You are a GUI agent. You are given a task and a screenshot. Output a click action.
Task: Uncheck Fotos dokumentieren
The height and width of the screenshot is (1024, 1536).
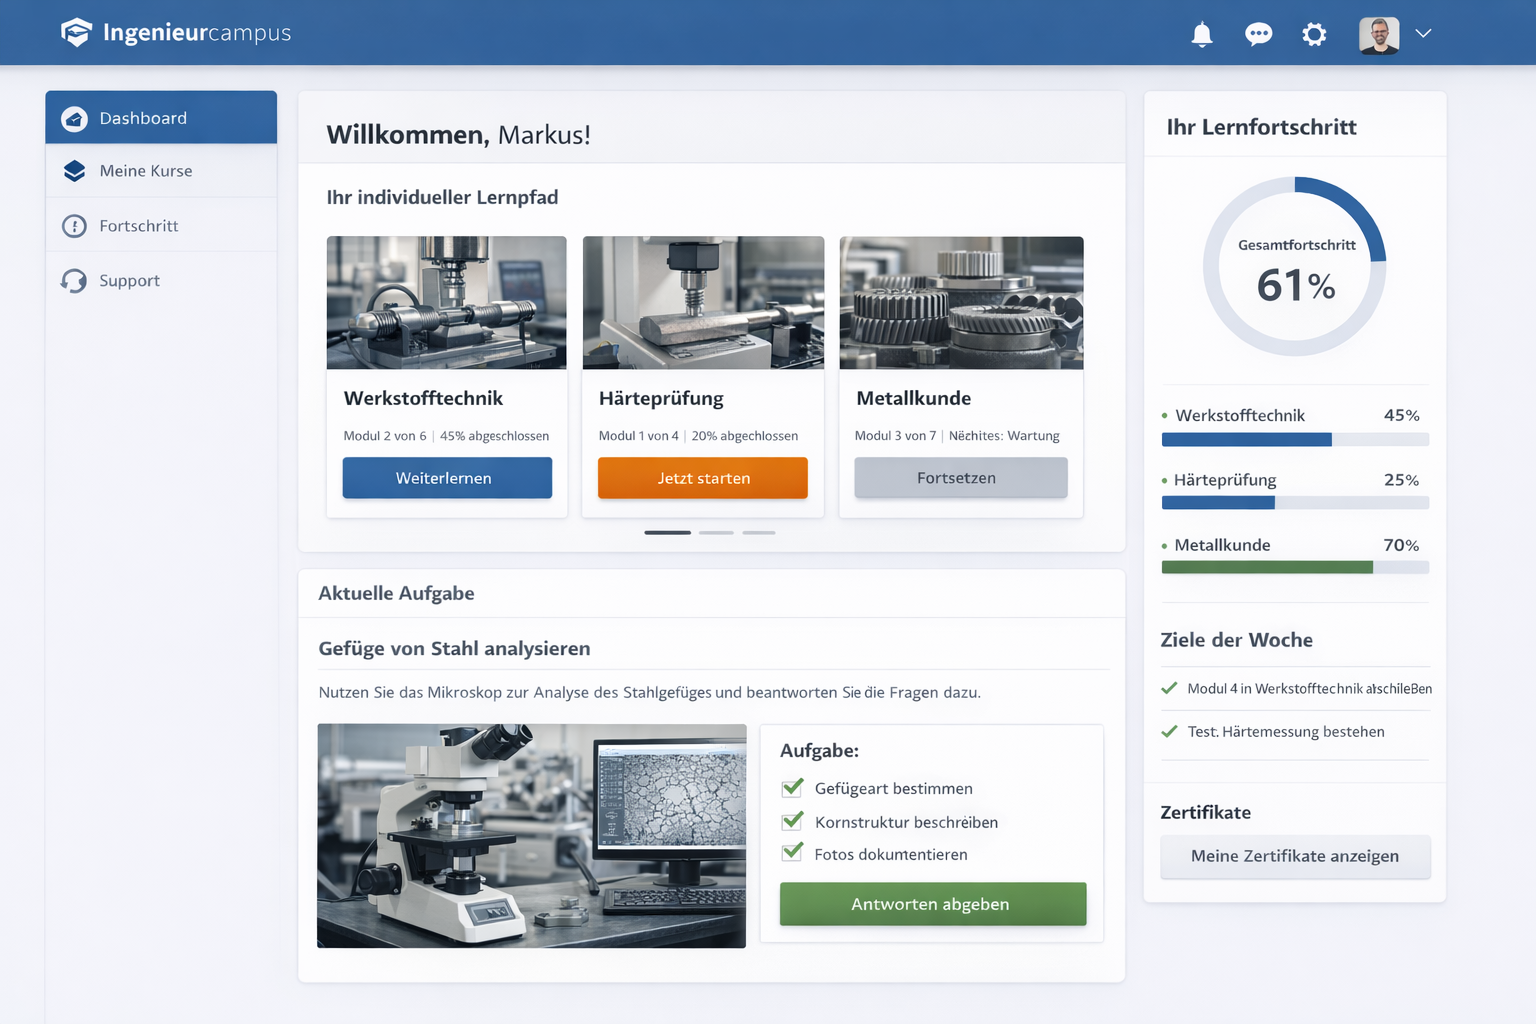click(x=792, y=854)
